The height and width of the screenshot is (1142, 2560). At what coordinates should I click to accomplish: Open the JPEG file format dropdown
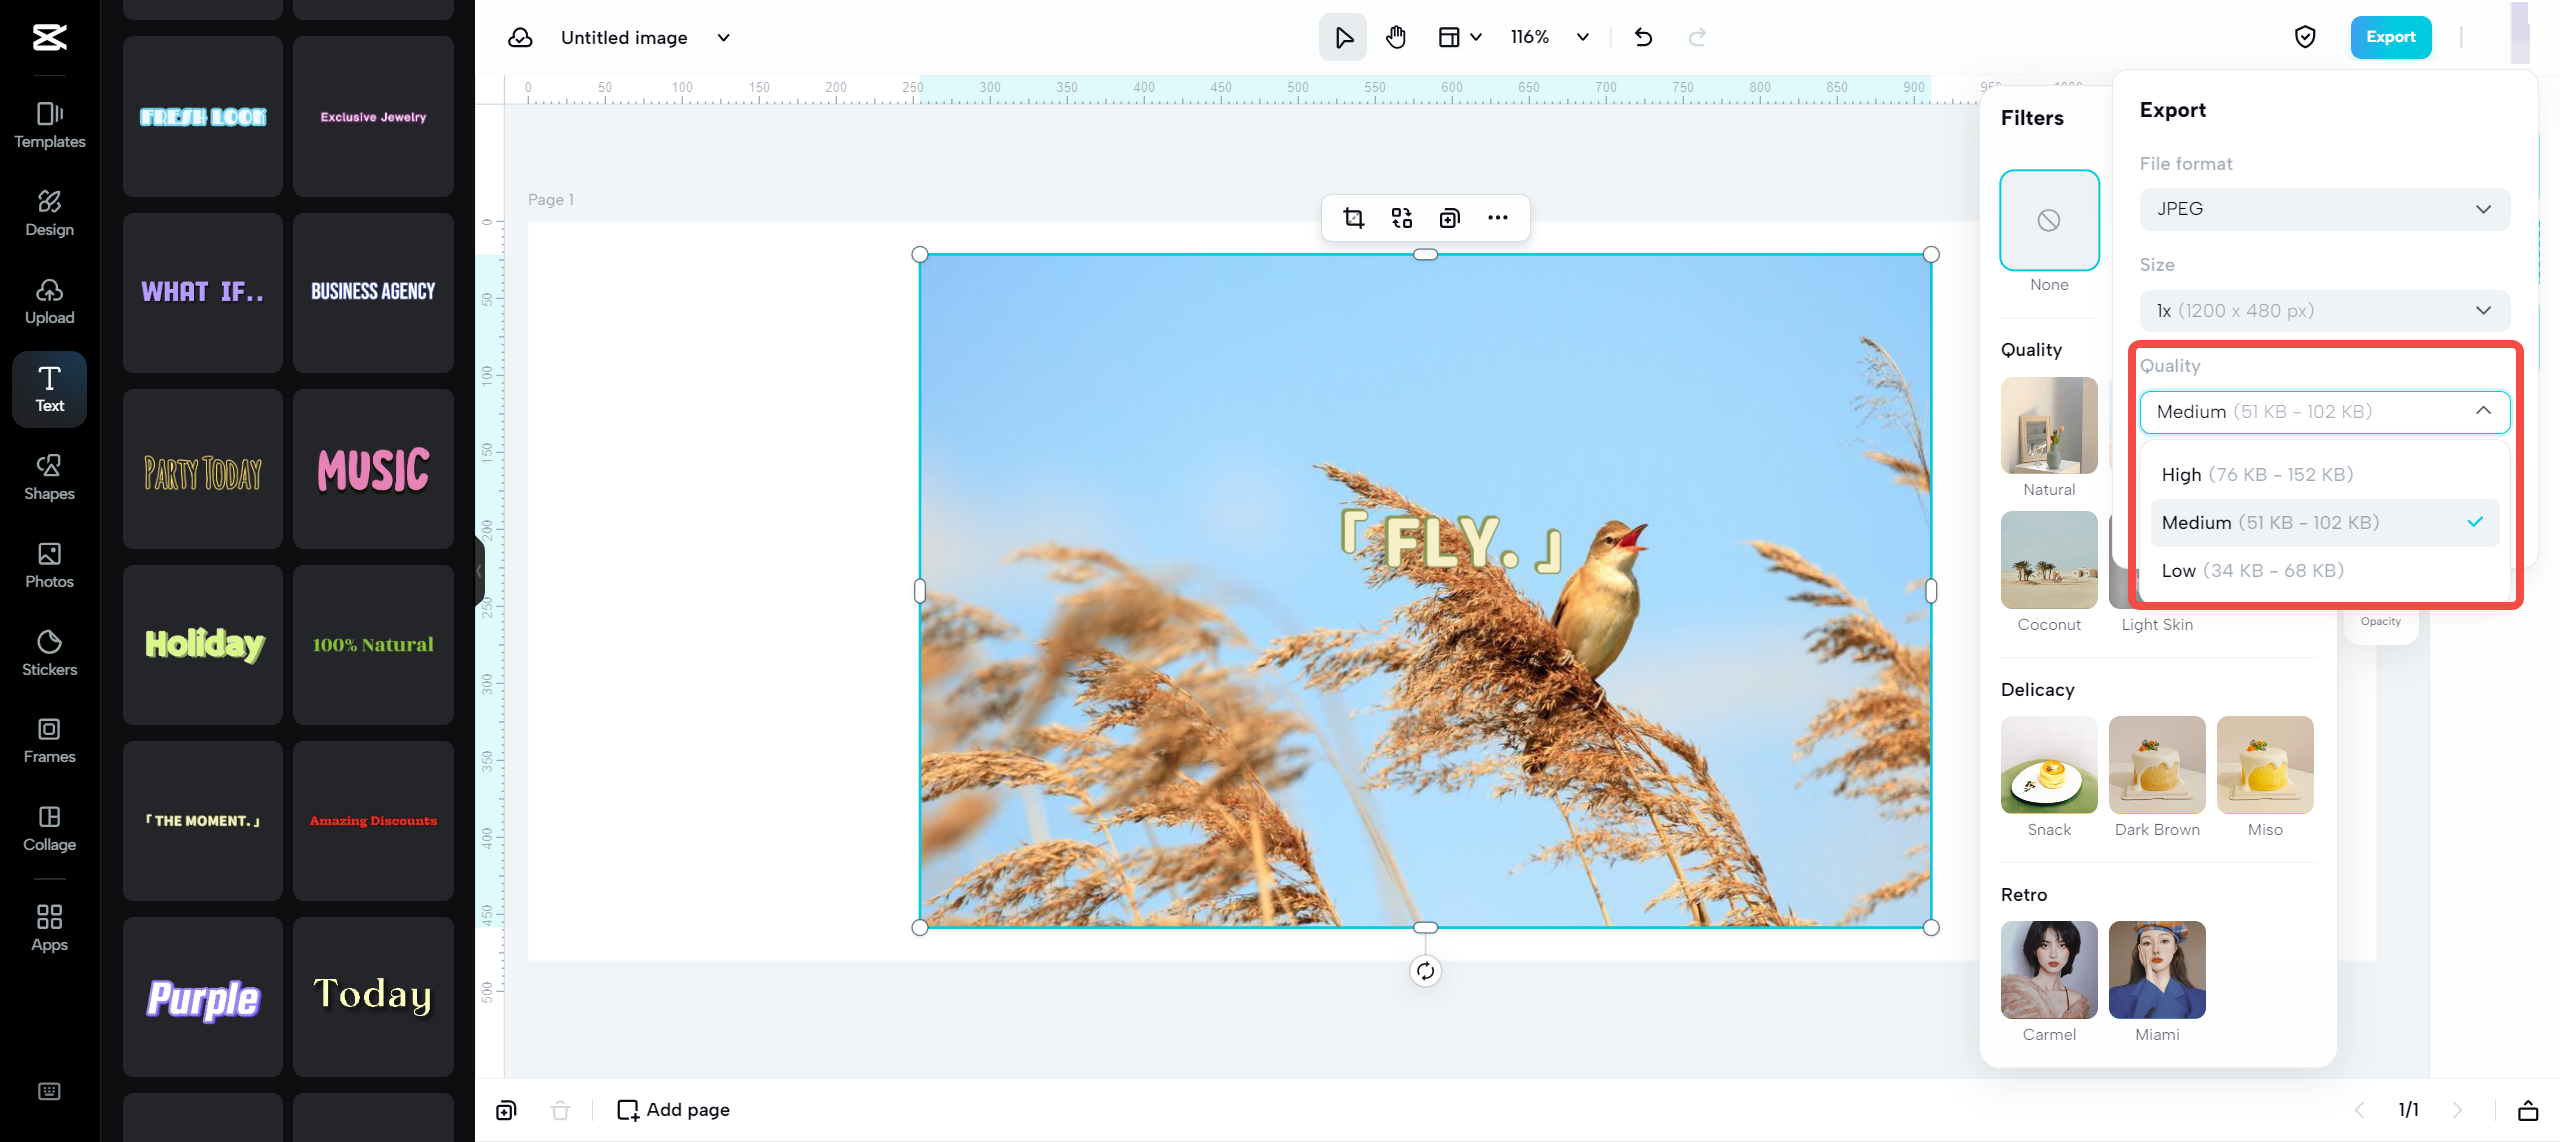2324,209
